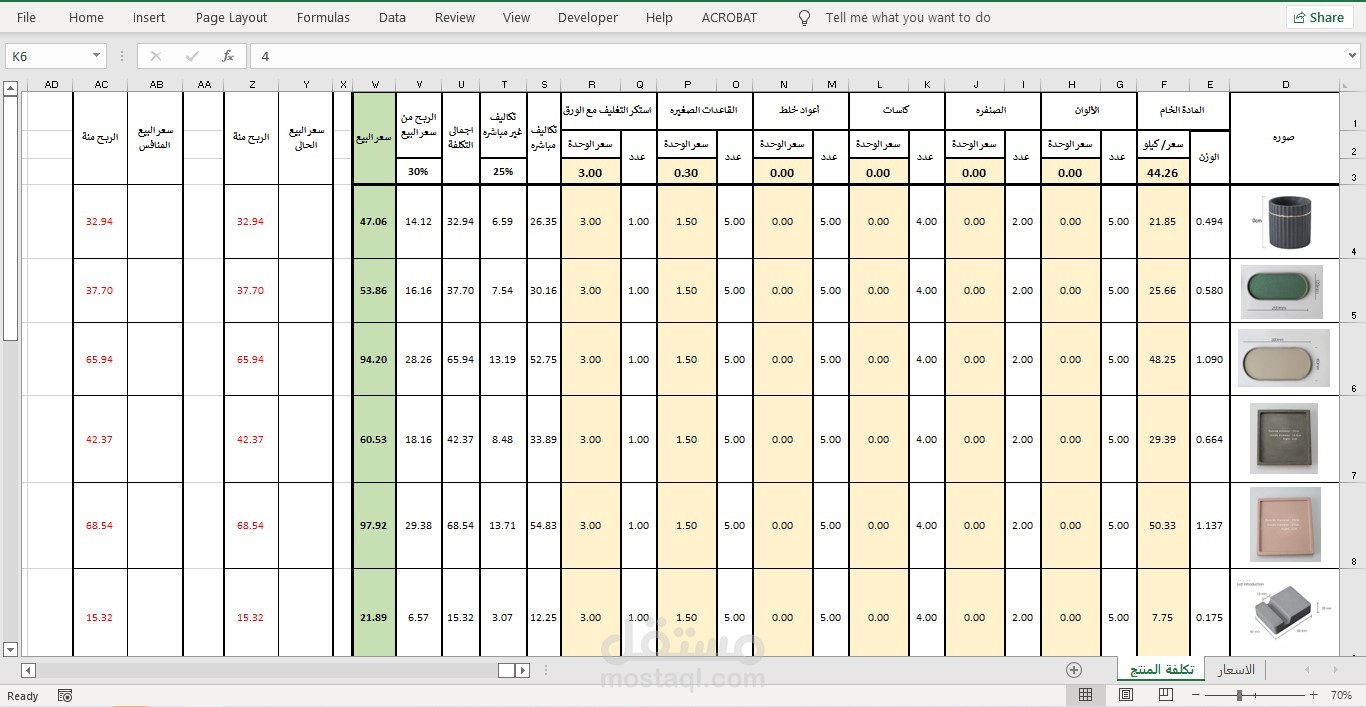Screen dimensions: 1366x707
Task: Switch to Page Break Preview icon
Action: [1166, 695]
